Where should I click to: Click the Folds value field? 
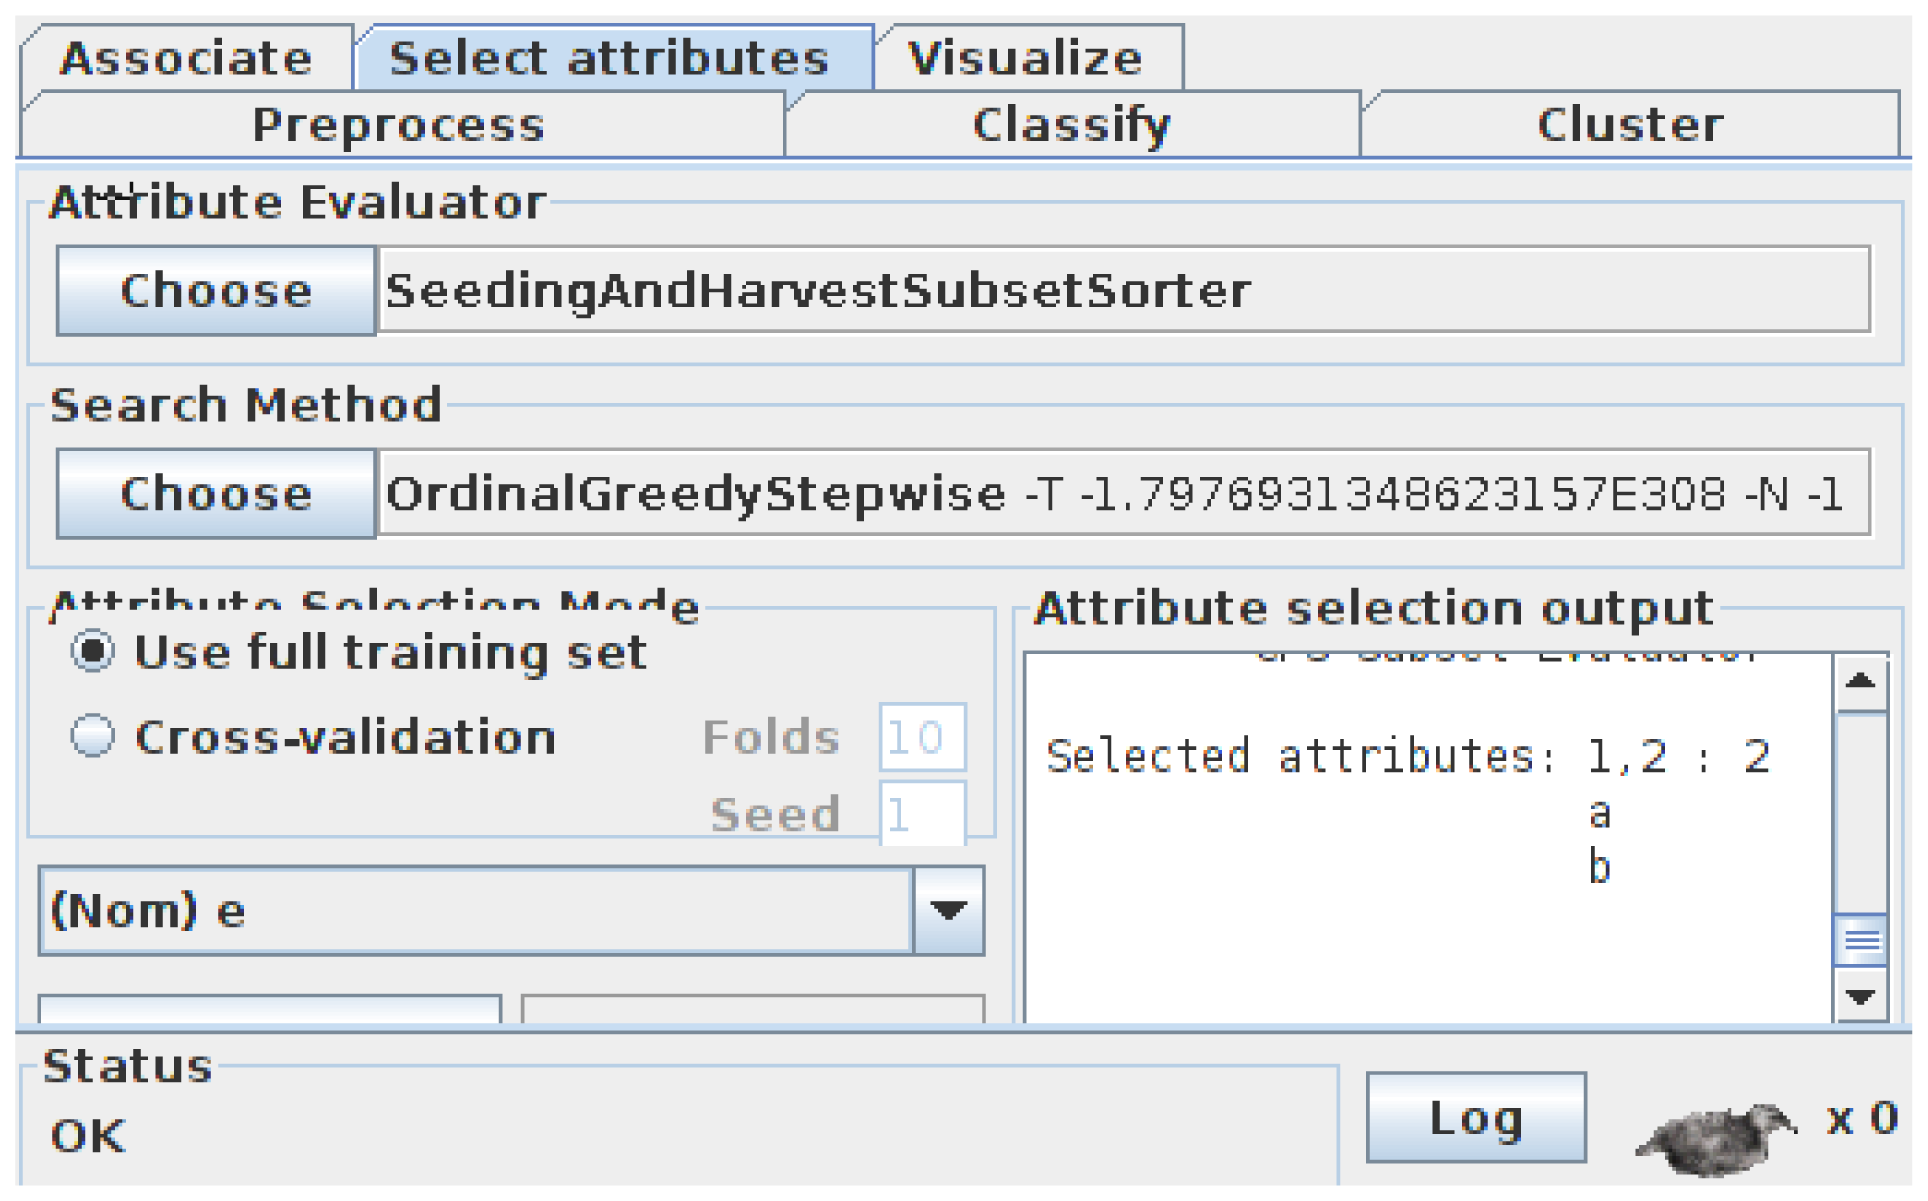(922, 738)
